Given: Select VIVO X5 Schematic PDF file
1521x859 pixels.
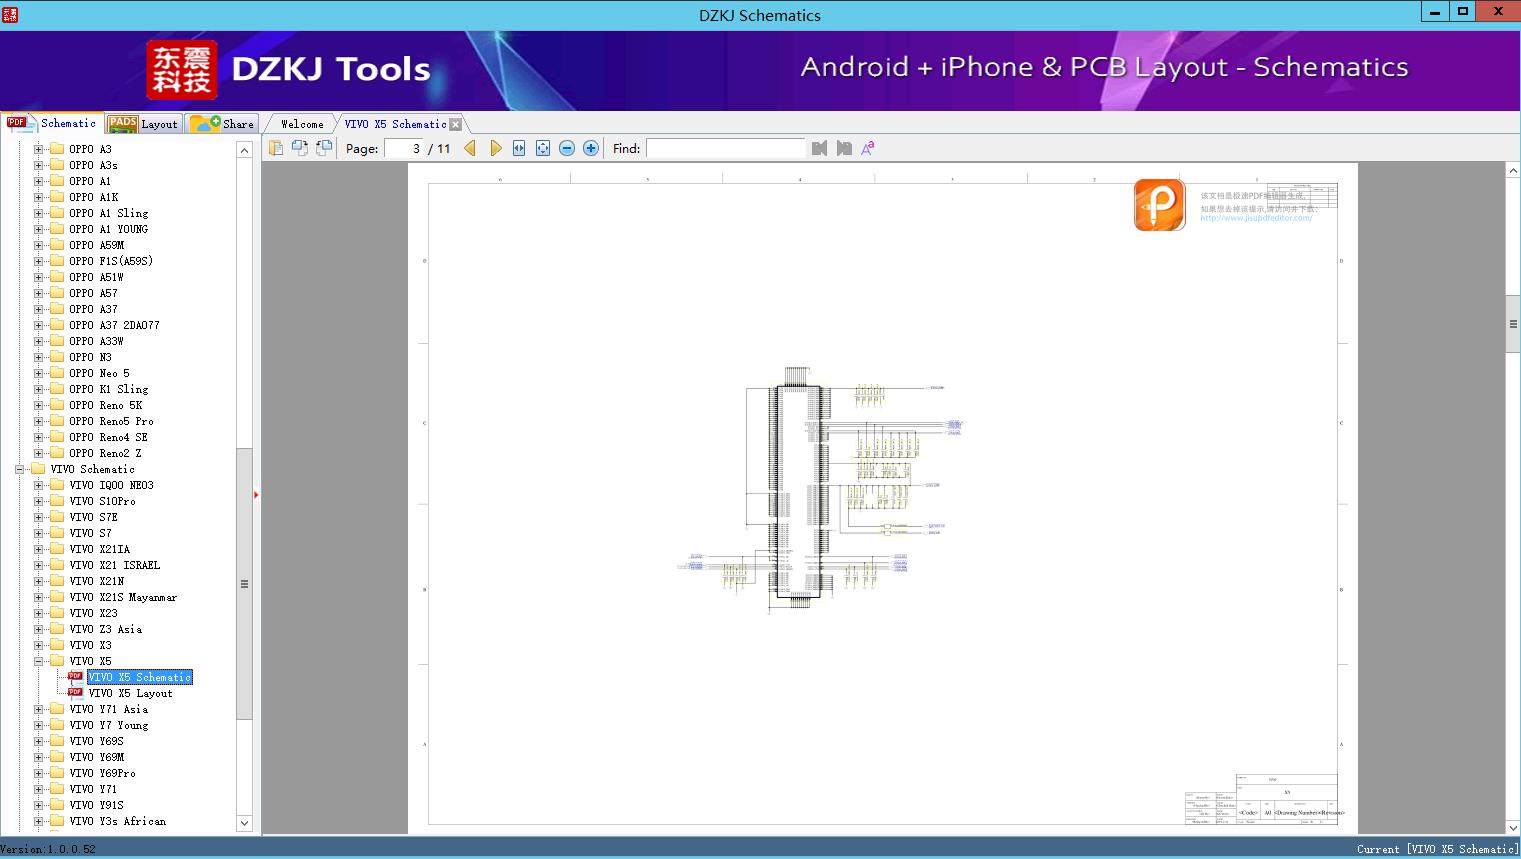Looking at the screenshot, I should (x=140, y=677).
